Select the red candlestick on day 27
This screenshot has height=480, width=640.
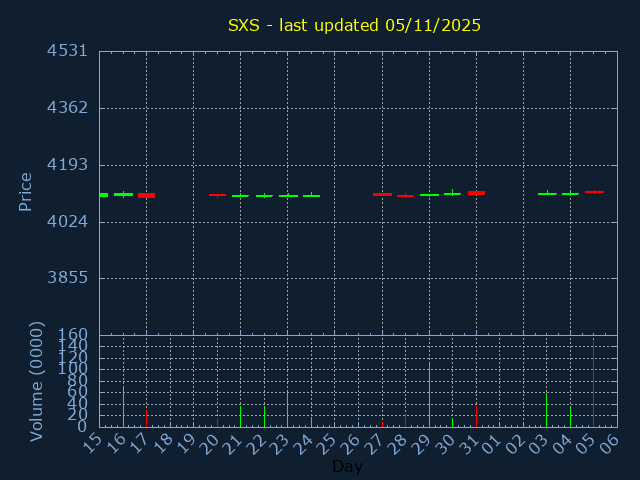click(382, 194)
